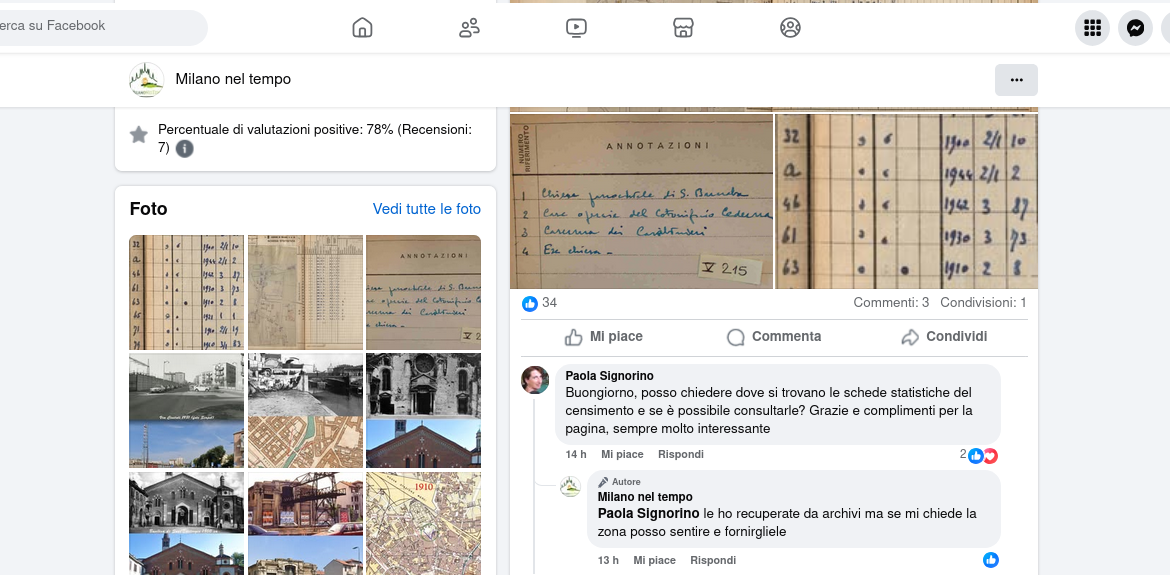
Task: Expand the post's 34 reactions list
Action: tap(540, 303)
